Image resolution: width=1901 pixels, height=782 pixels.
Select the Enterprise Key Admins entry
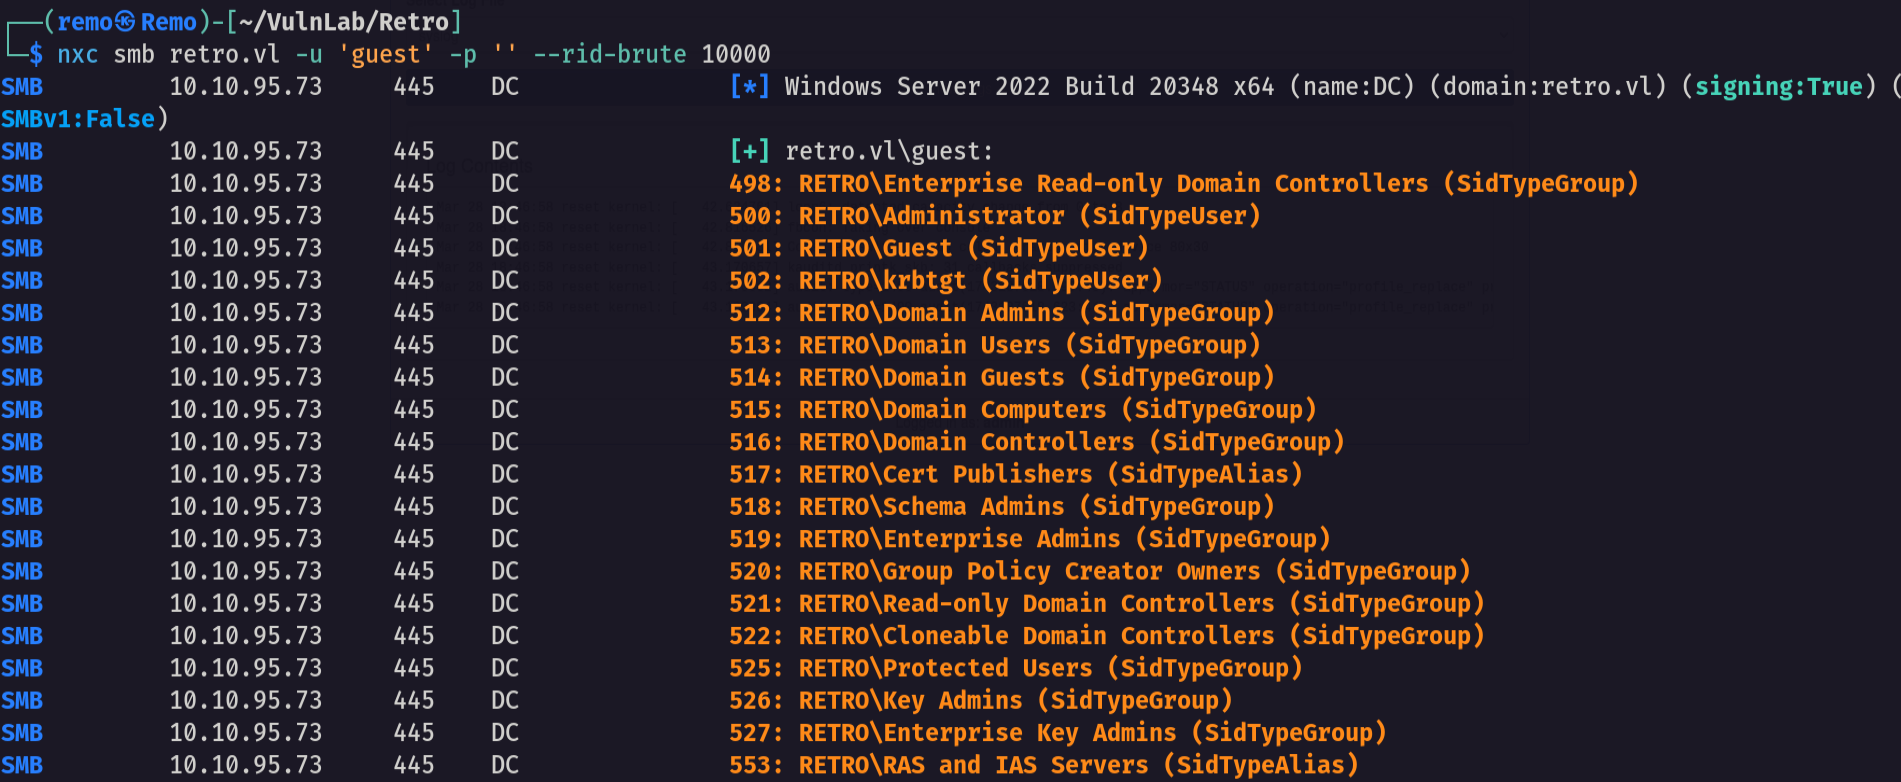click(1058, 733)
